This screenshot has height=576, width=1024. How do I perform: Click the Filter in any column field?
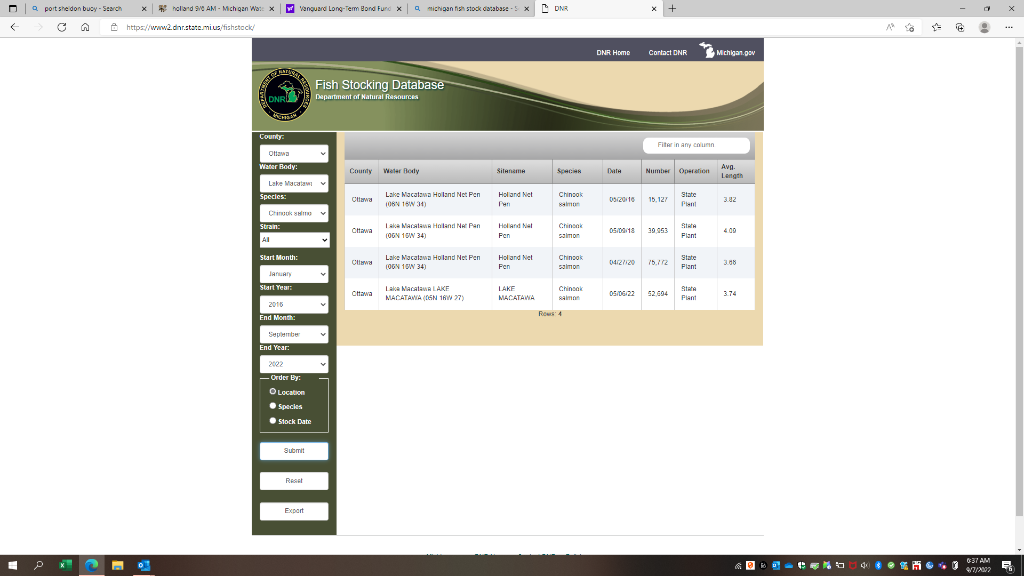[x=696, y=145]
